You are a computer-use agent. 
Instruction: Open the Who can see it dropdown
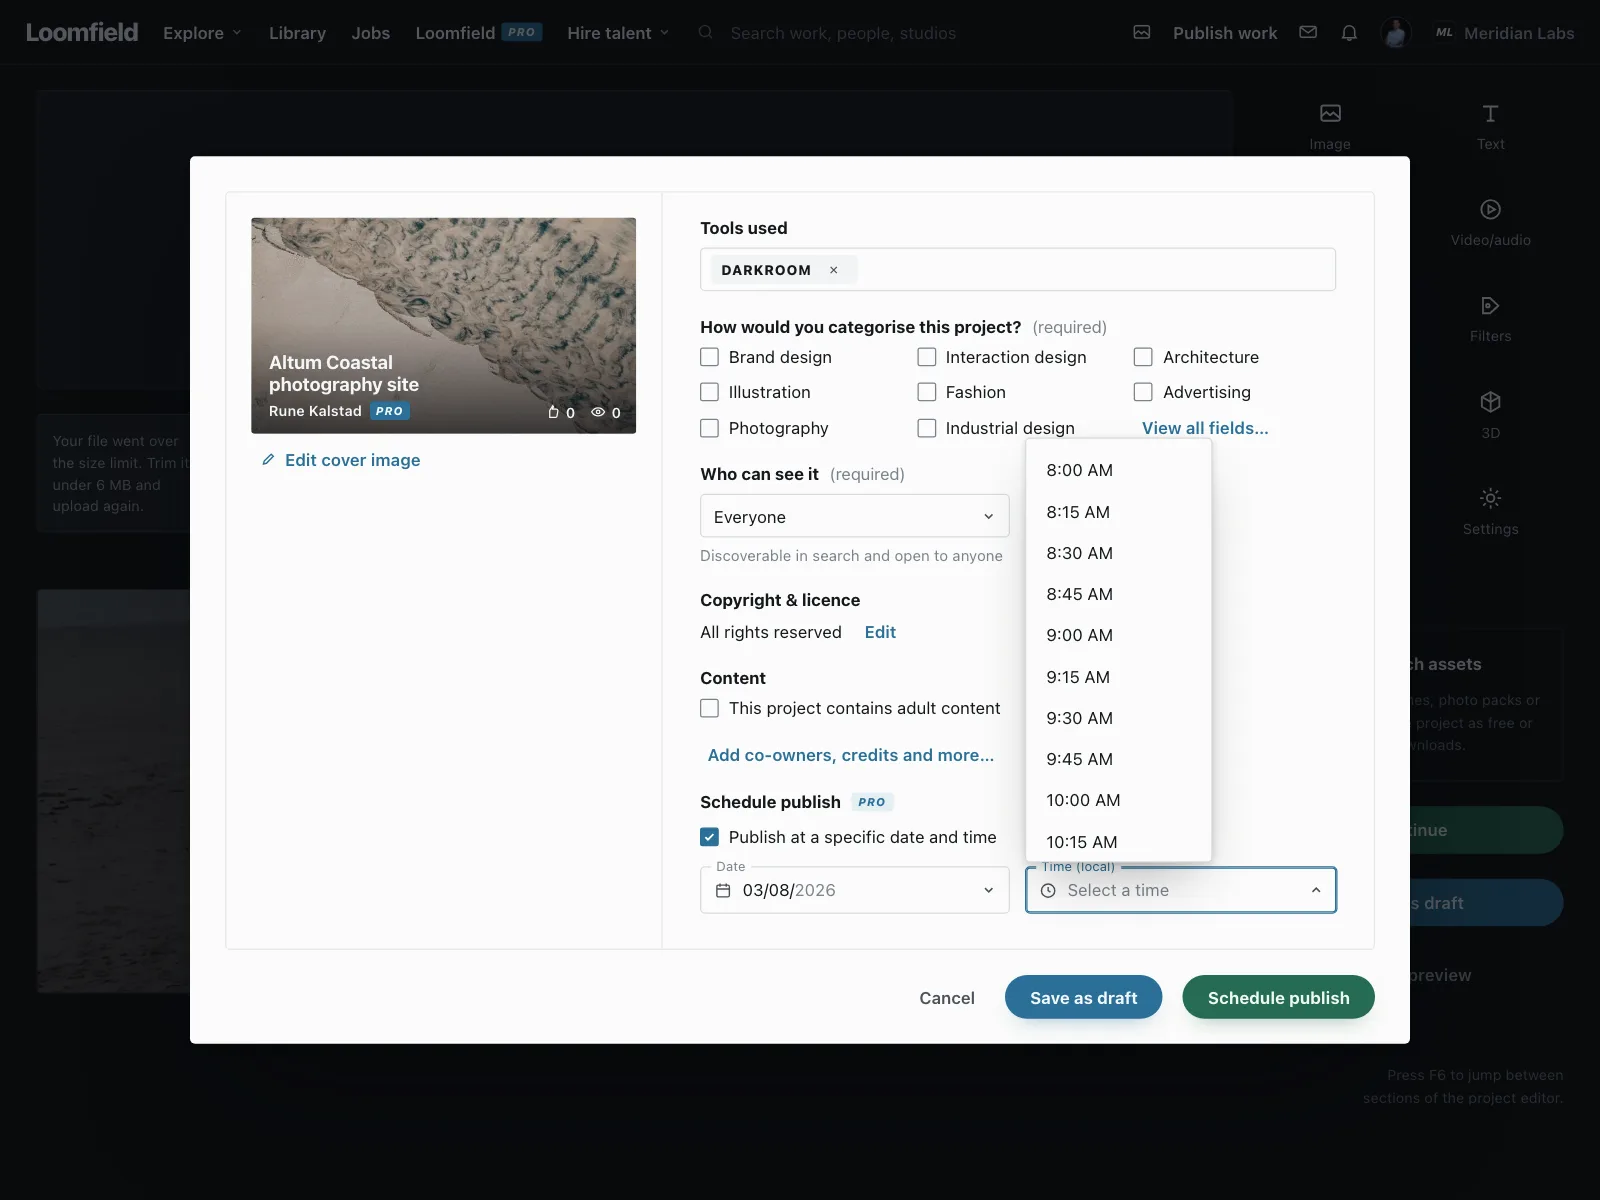point(855,516)
